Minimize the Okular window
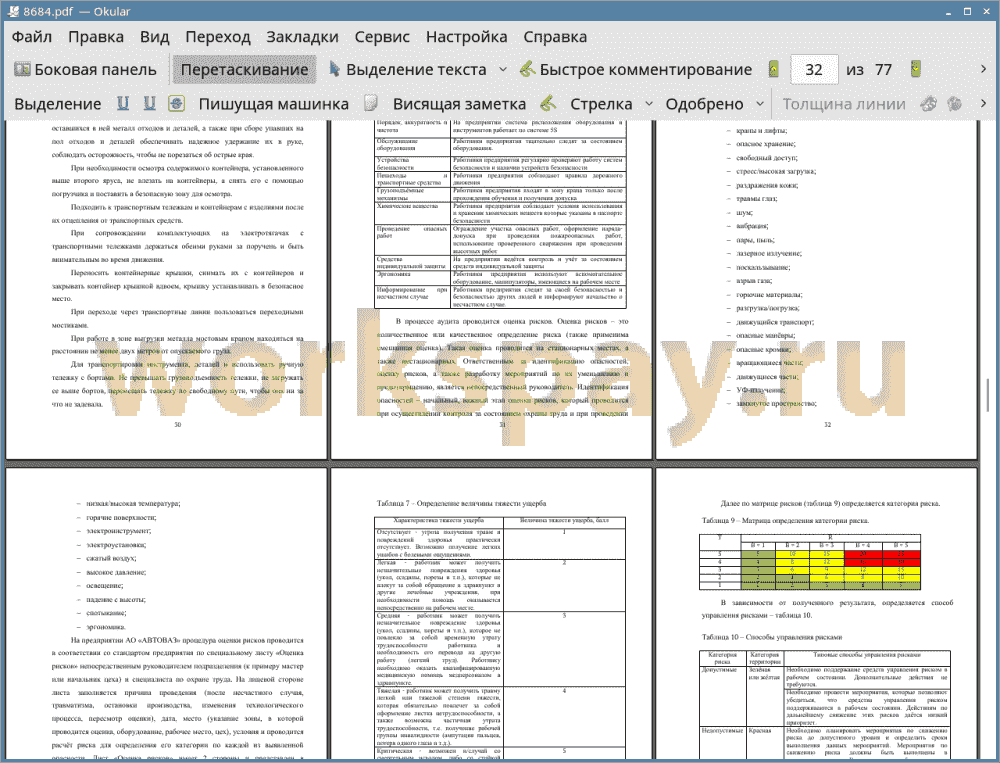This screenshot has height=763, width=1000. (x=949, y=11)
